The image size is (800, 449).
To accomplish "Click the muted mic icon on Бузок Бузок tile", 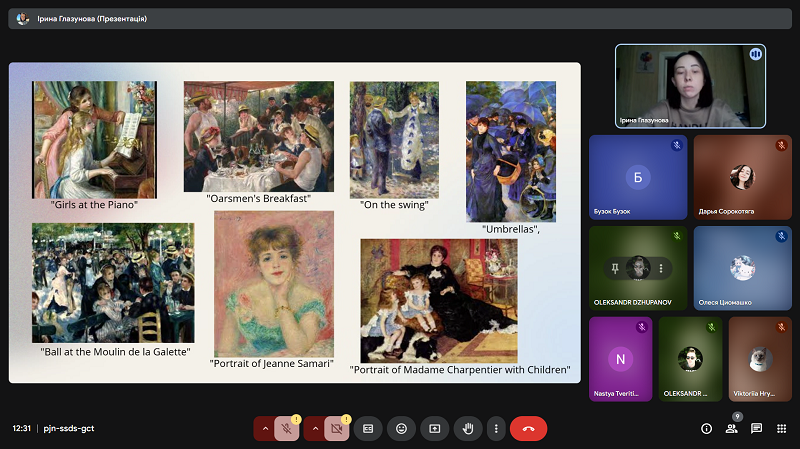I will point(677,145).
